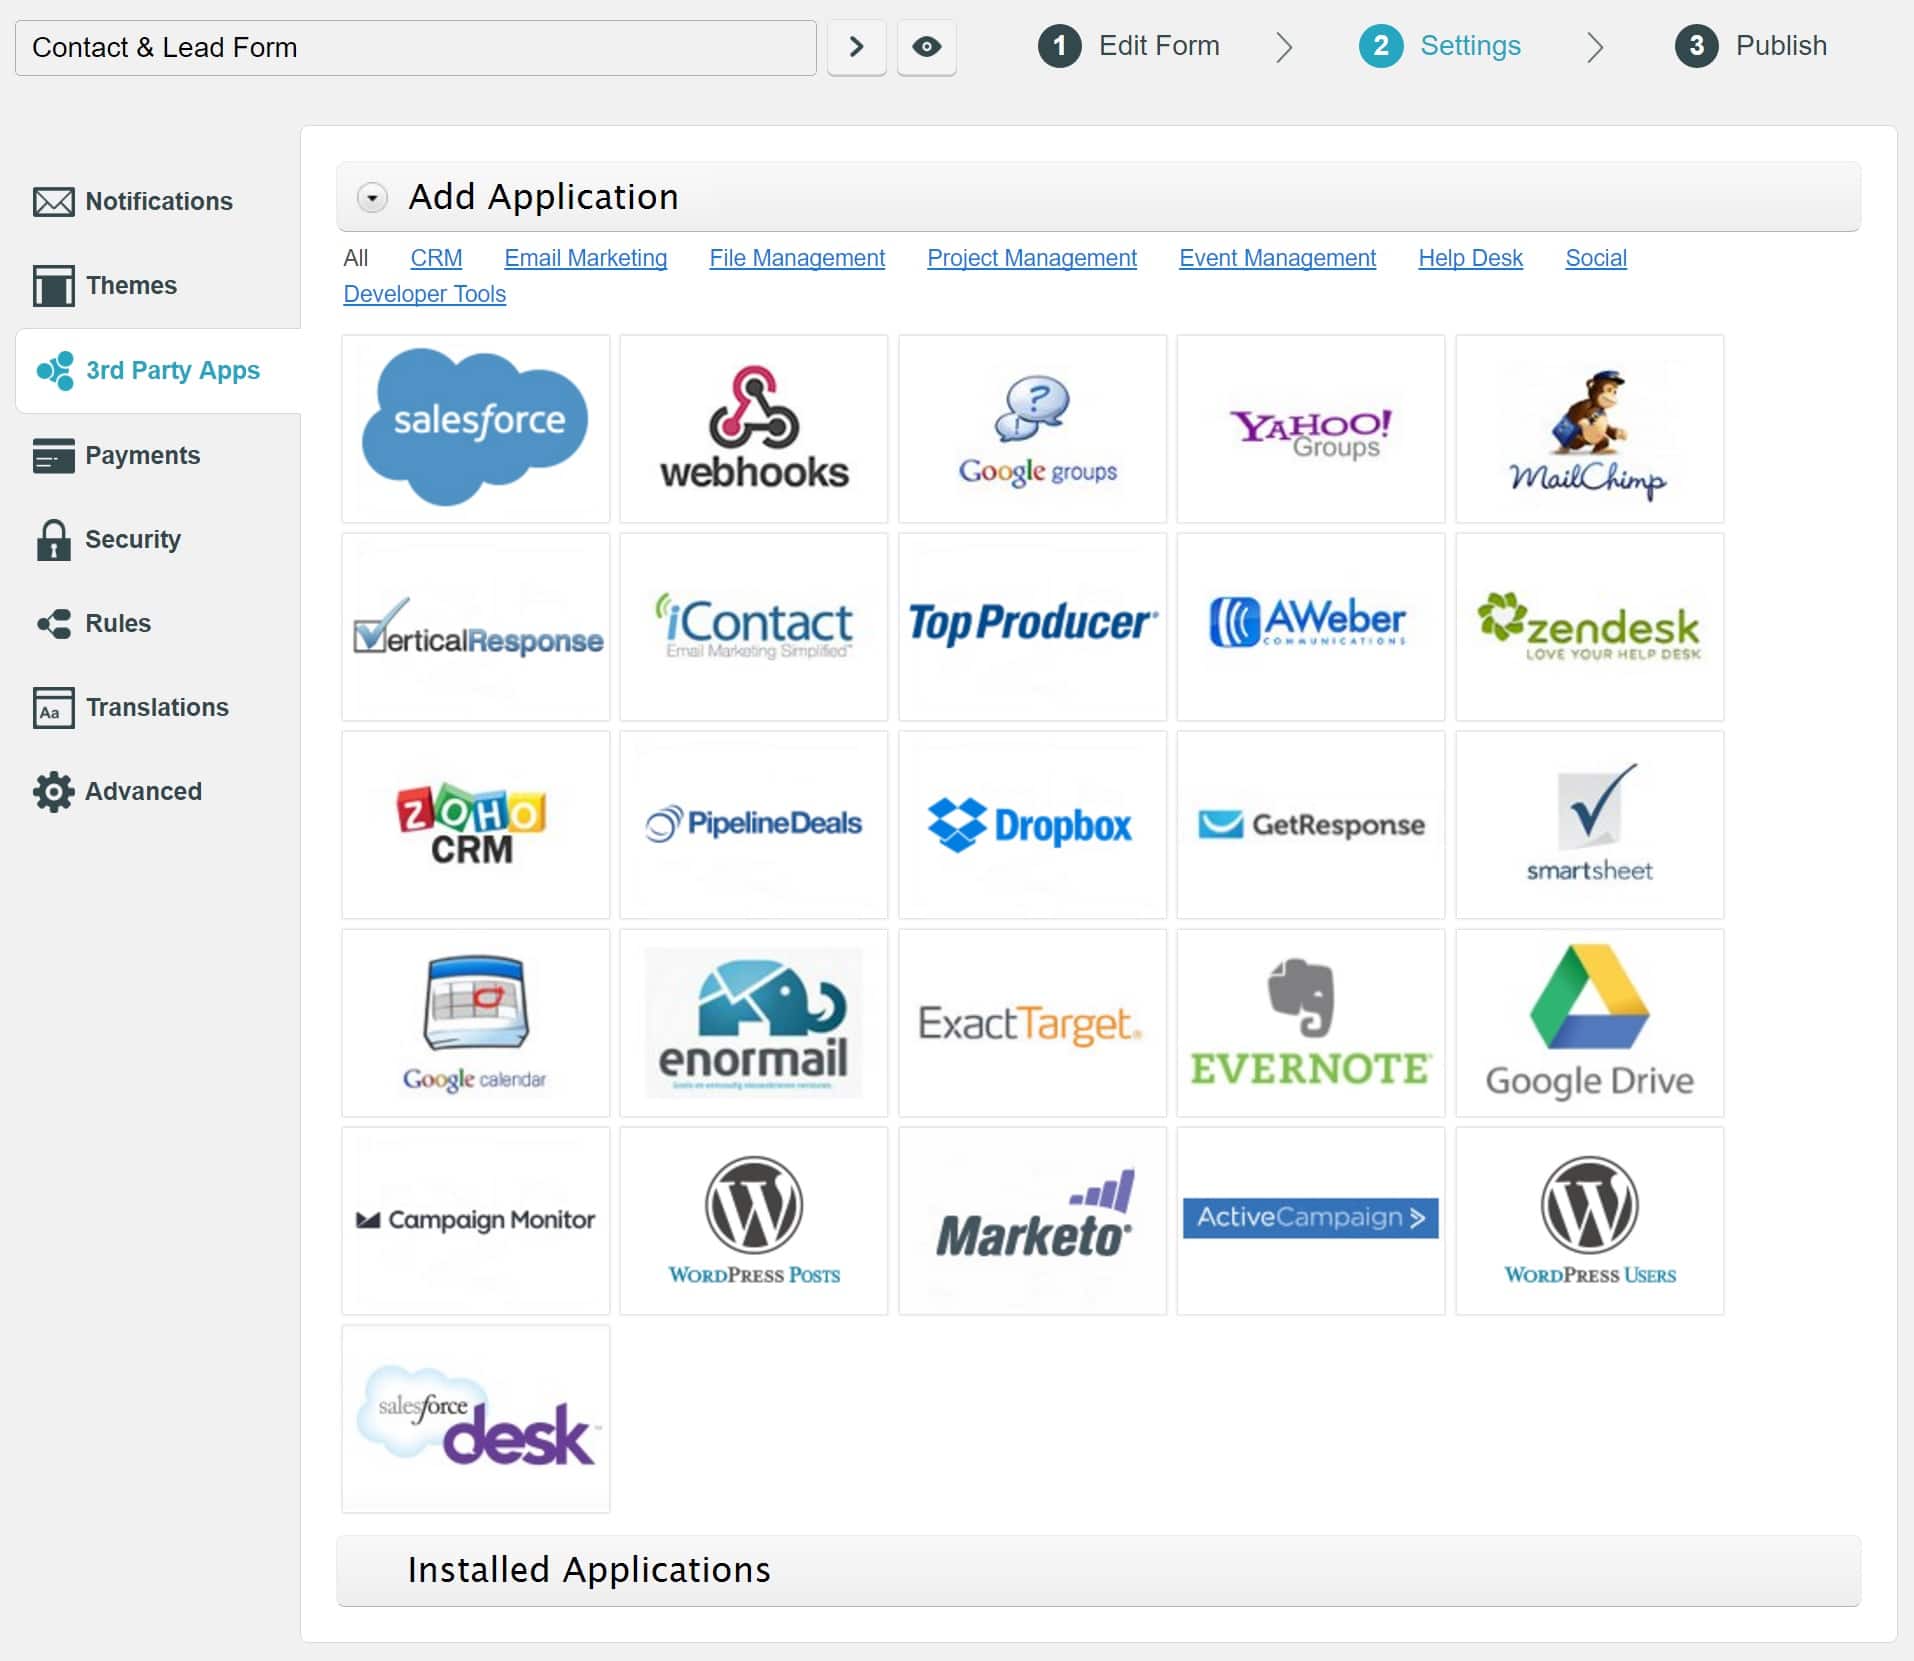Select the Zoho CRM app

[x=475, y=824]
